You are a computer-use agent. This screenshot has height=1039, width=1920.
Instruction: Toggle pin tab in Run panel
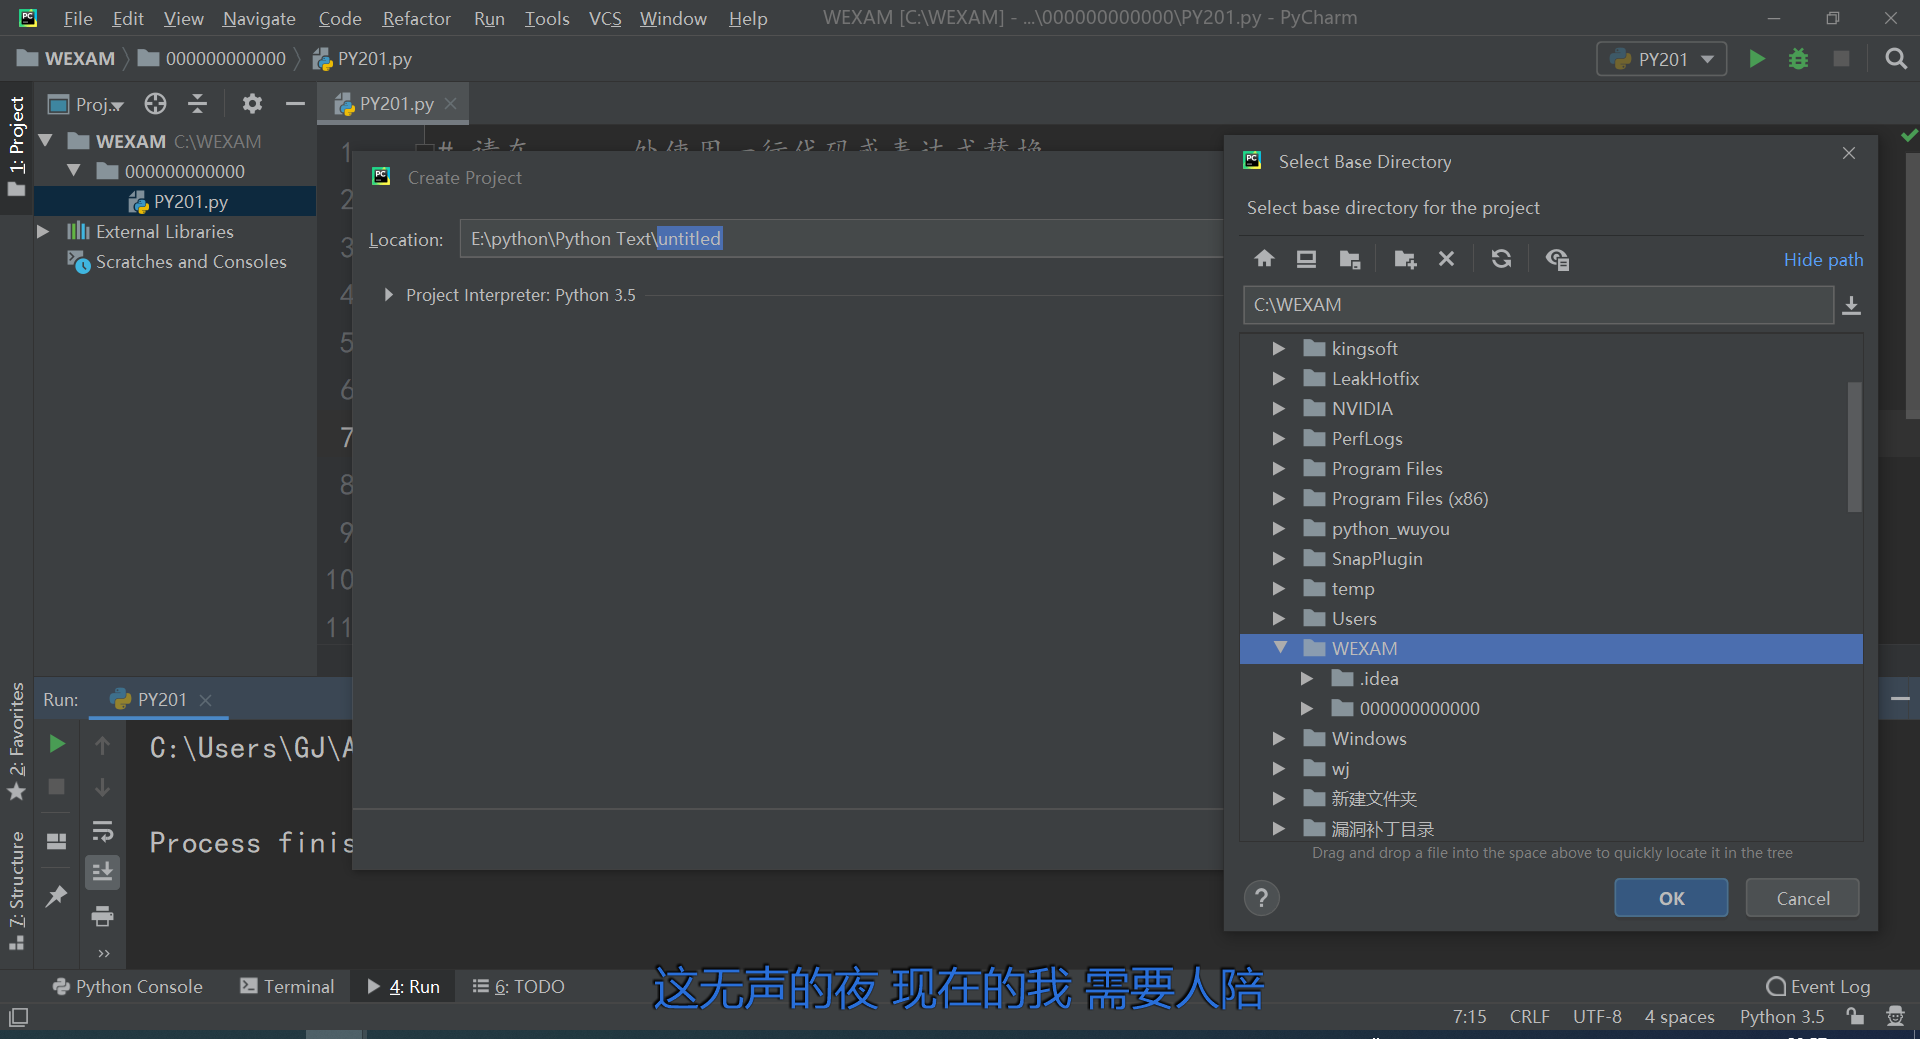tap(57, 896)
